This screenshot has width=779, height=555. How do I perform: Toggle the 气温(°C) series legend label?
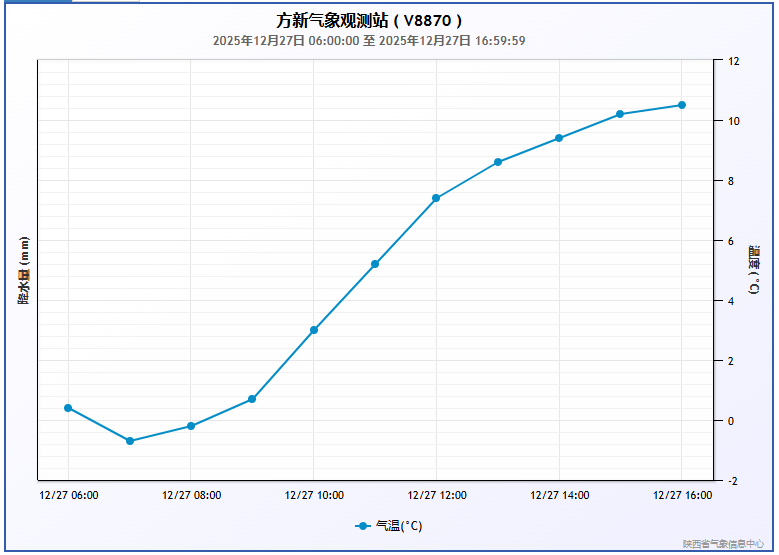click(x=399, y=526)
